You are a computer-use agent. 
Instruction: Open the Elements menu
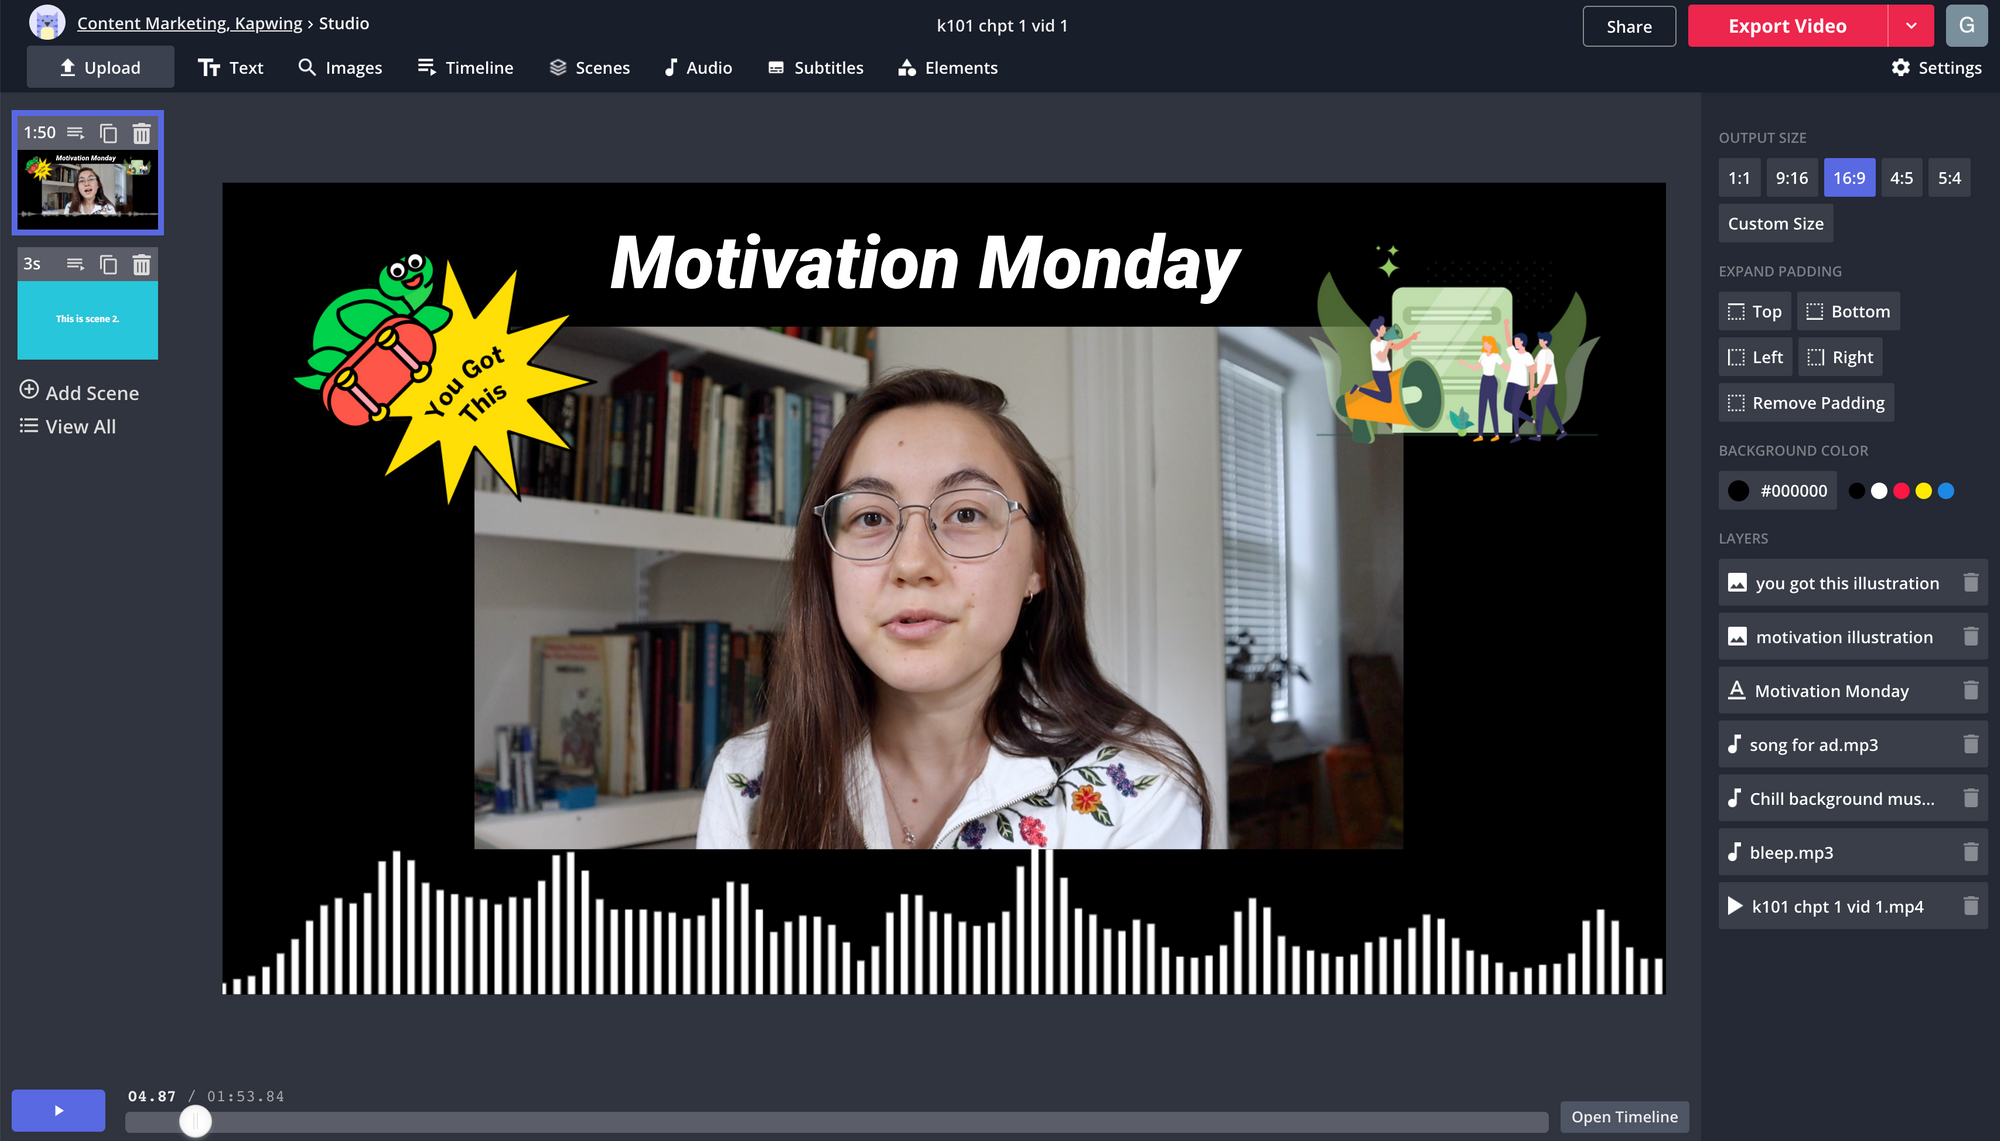(x=947, y=67)
